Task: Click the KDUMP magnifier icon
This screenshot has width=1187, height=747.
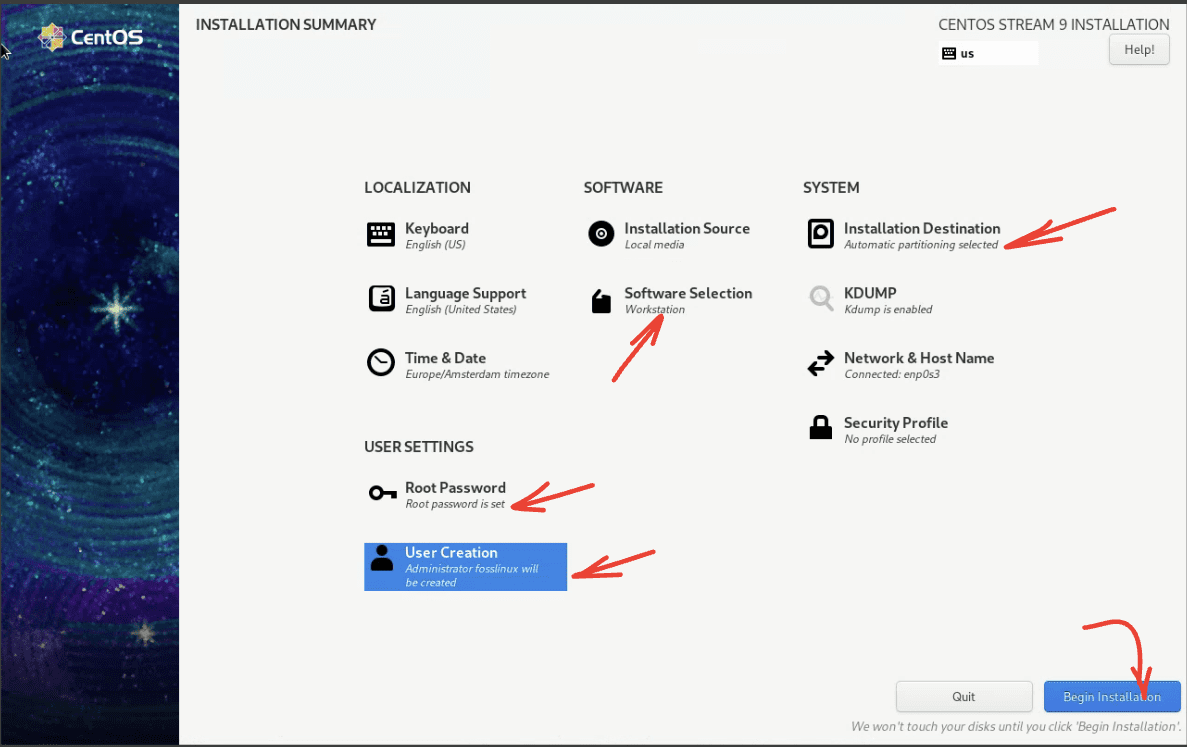Action: [x=821, y=297]
